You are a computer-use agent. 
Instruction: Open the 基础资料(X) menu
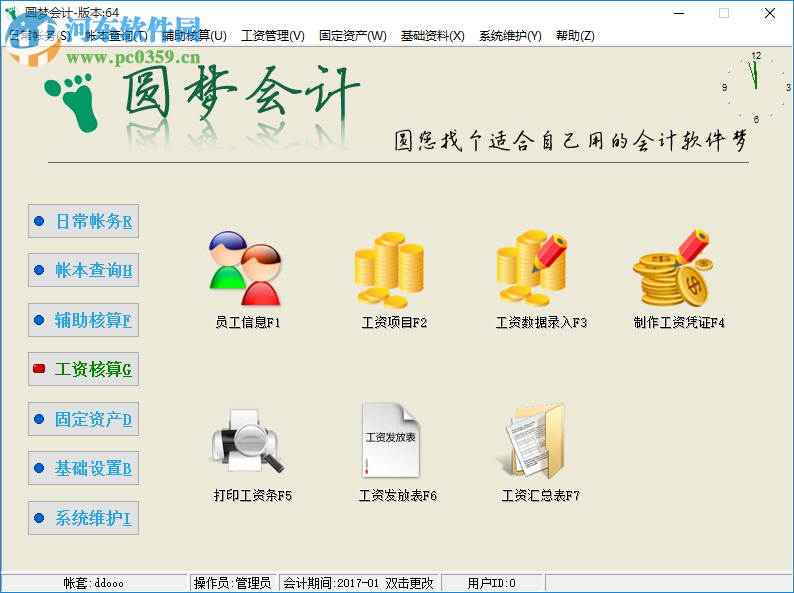(432, 36)
